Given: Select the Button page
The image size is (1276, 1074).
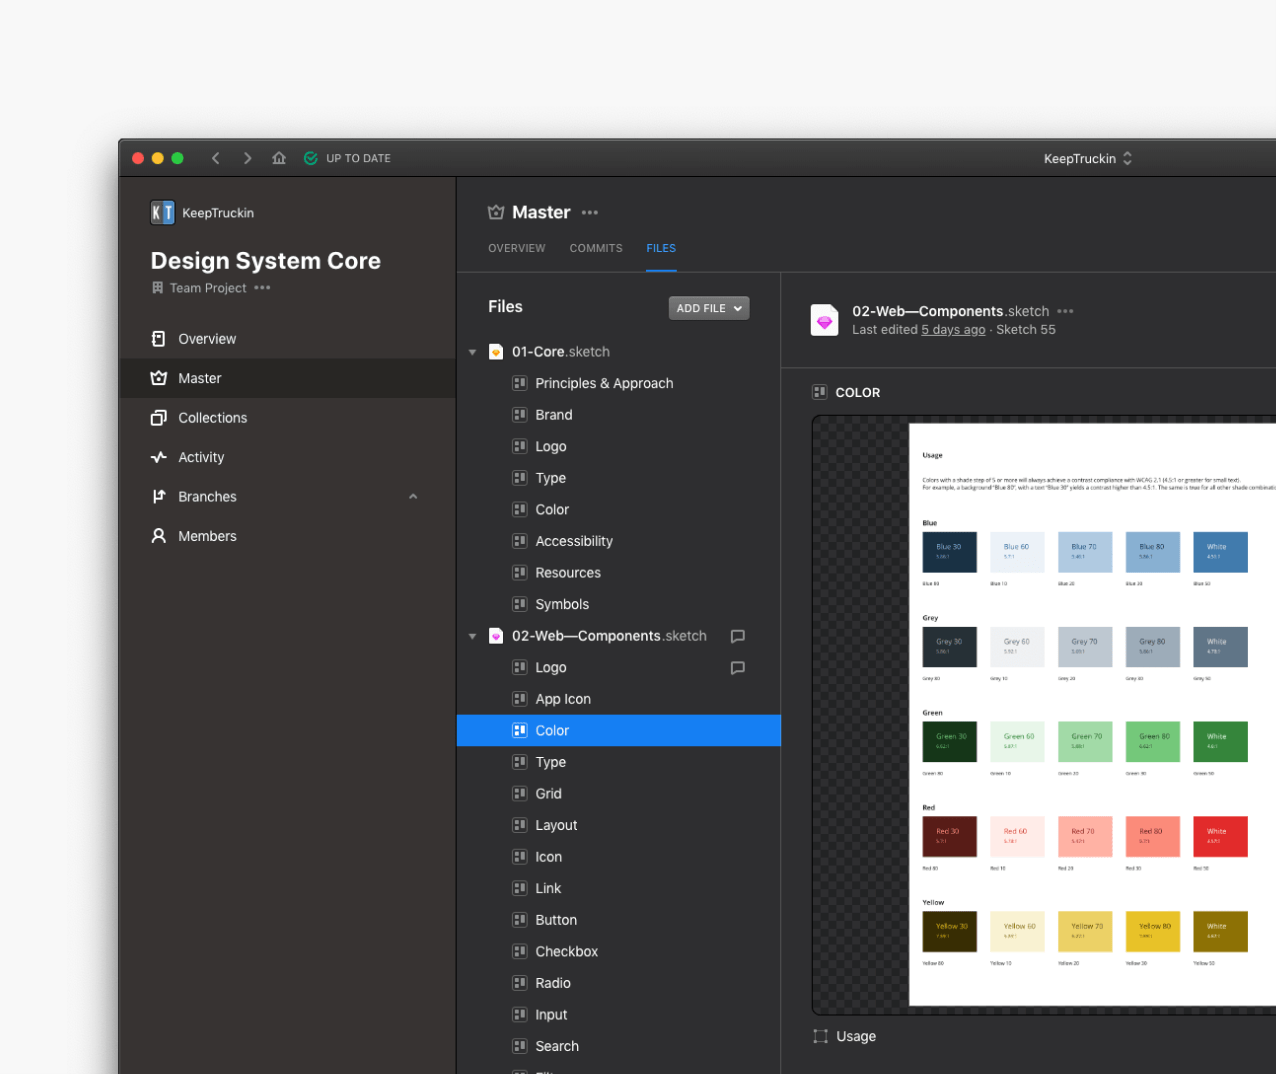Looking at the screenshot, I should pos(619,920).
